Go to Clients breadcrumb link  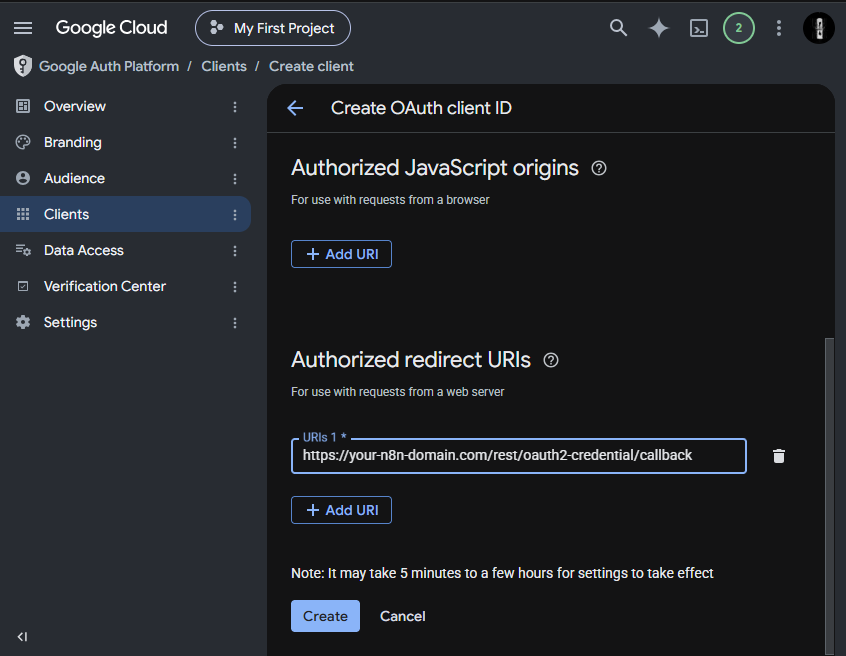click(224, 66)
